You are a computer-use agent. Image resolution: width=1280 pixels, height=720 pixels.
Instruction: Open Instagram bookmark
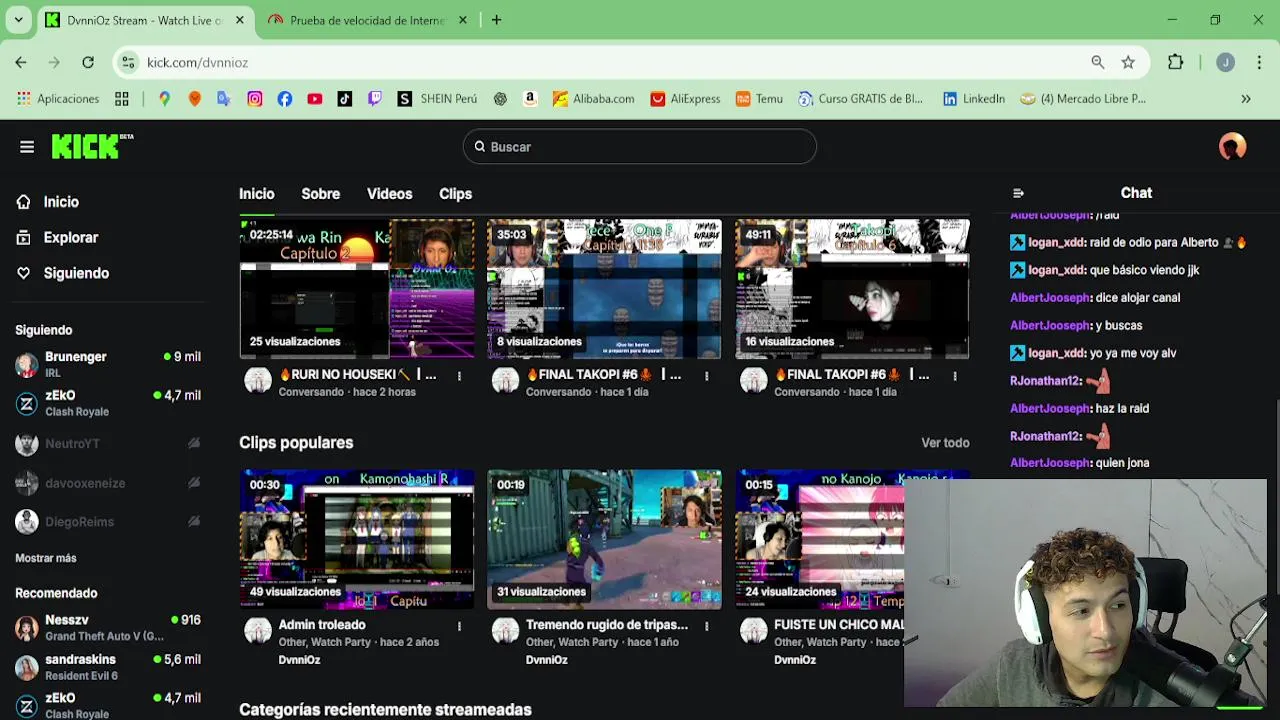(255, 99)
